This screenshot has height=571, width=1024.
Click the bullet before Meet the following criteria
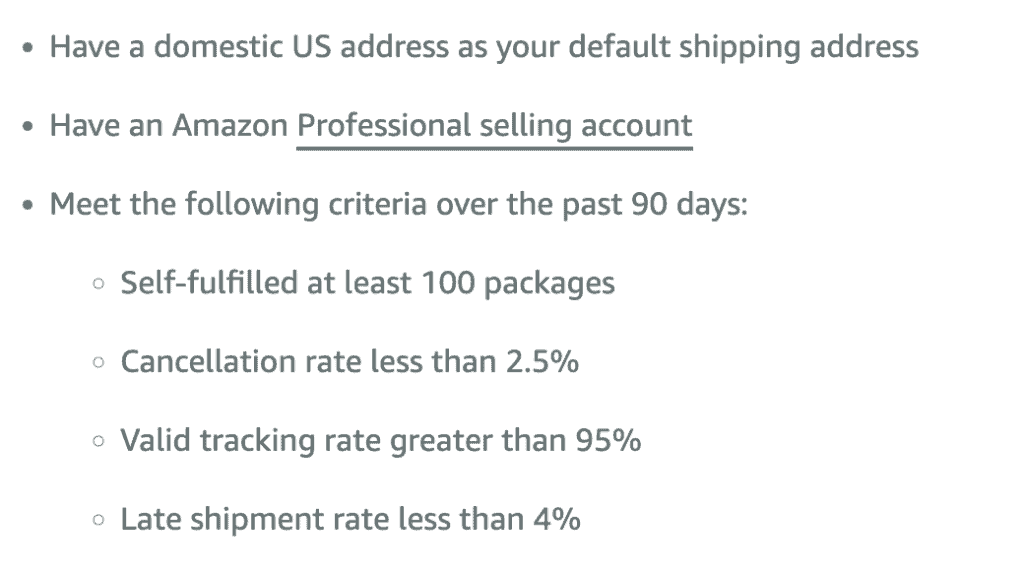point(31,207)
